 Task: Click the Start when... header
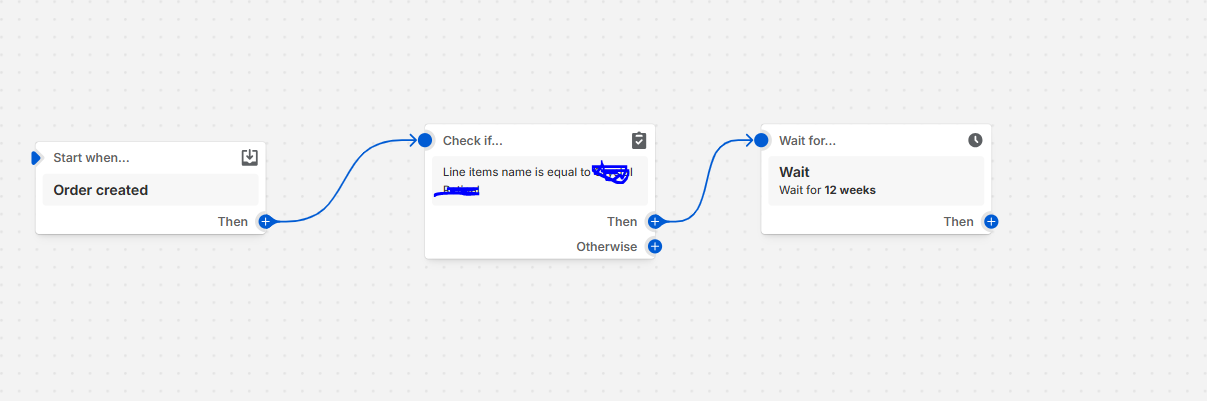(x=91, y=158)
